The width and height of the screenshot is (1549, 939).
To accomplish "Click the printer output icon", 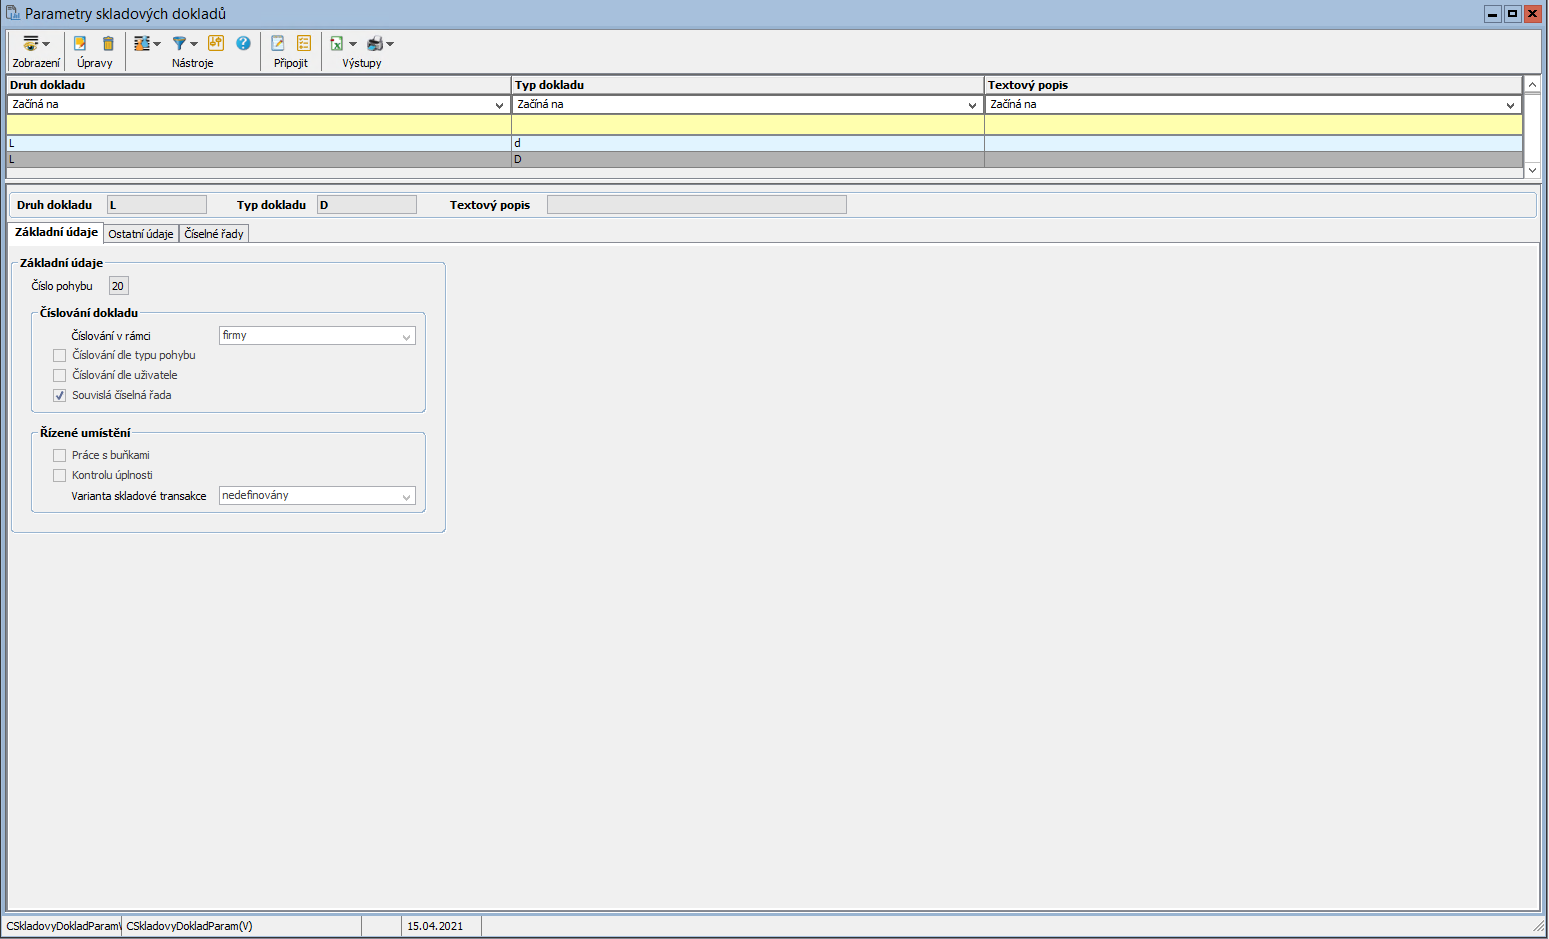I will click(x=375, y=44).
